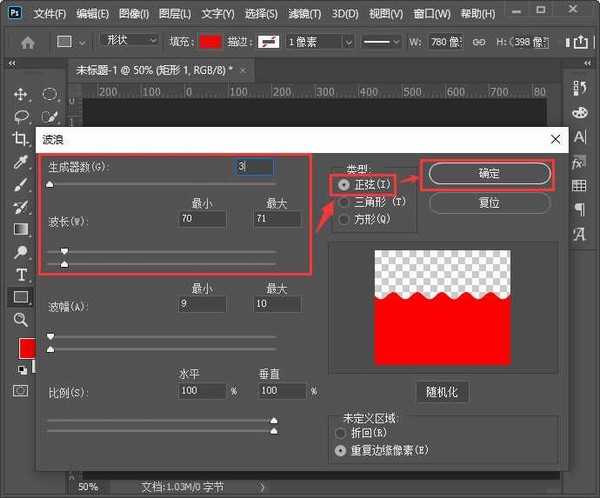Click the 确定 button

click(489, 173)
